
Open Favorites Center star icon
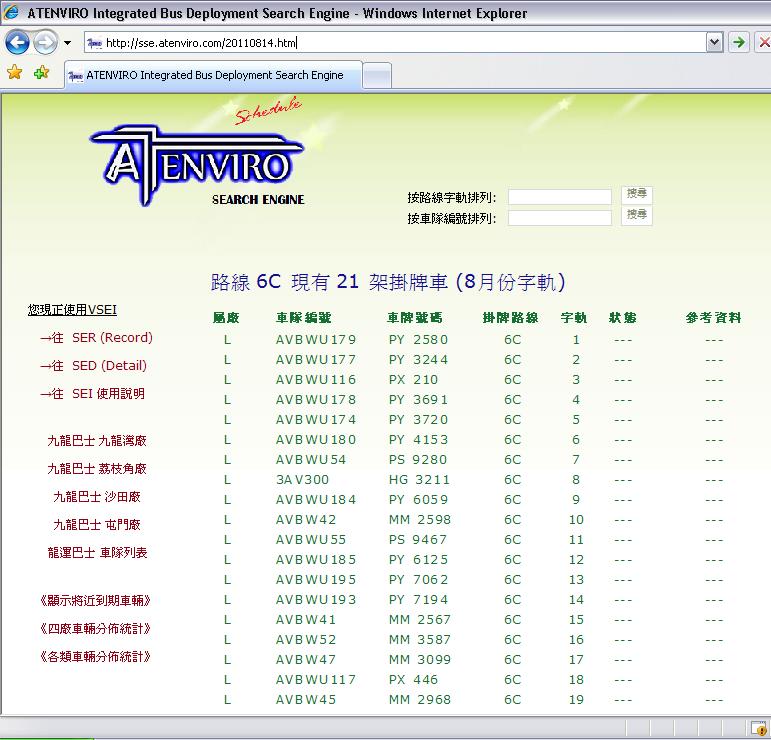(x=14, y=73)
